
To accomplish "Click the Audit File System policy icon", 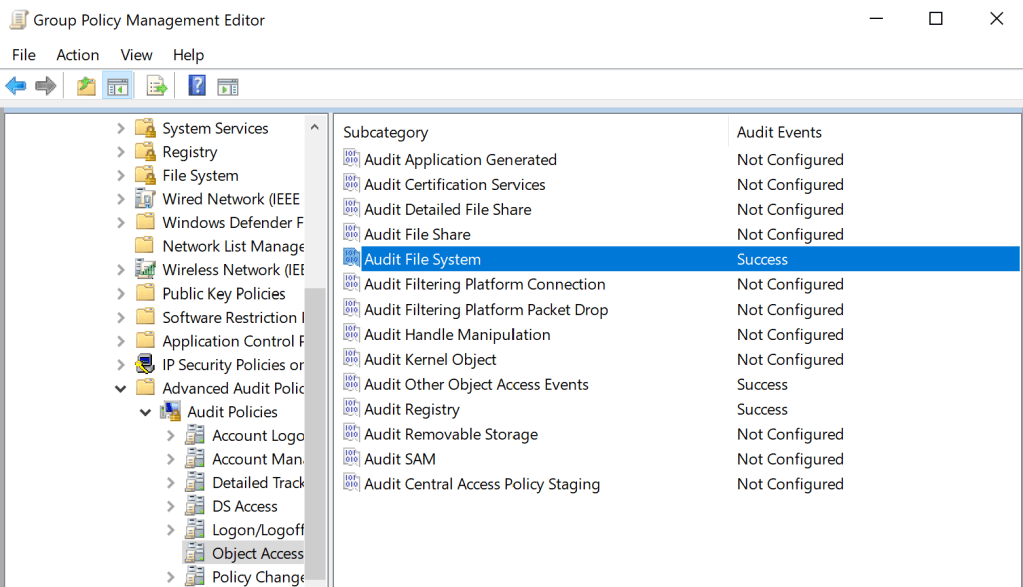I will pyautogui.click(x=351, y=259).
